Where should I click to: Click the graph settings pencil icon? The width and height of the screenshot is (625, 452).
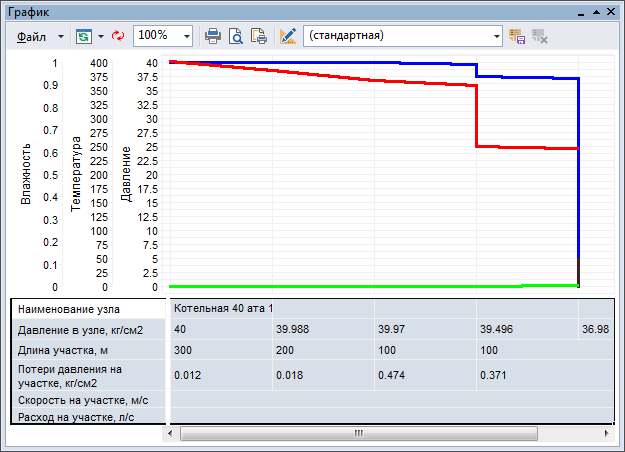tap(288, 35)
